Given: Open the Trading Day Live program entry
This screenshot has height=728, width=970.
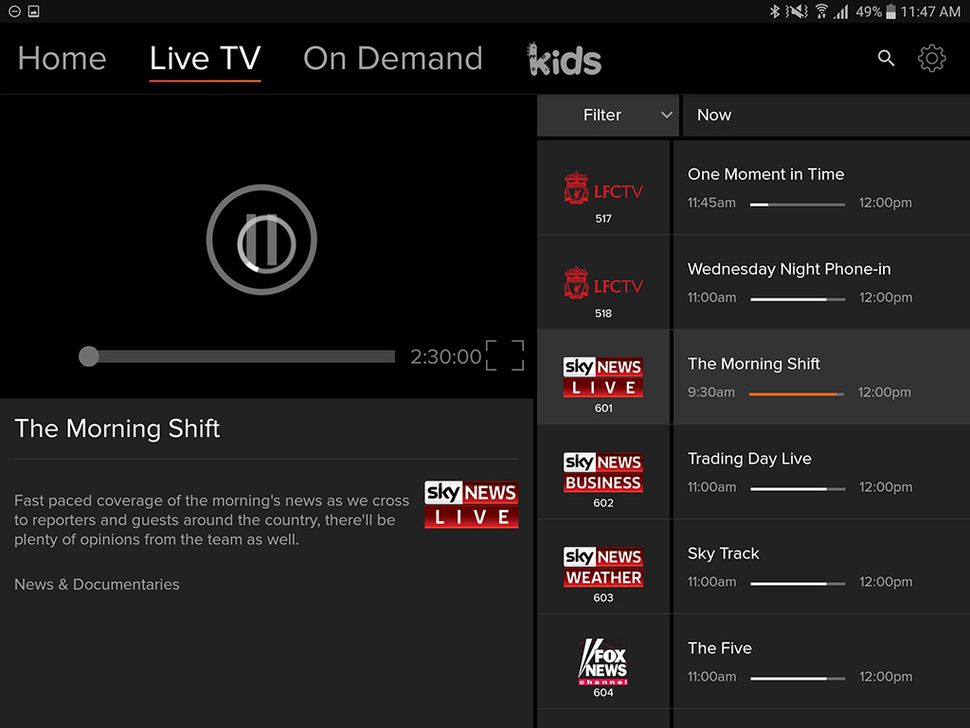Looking at the screenshot, I should 820,472.
